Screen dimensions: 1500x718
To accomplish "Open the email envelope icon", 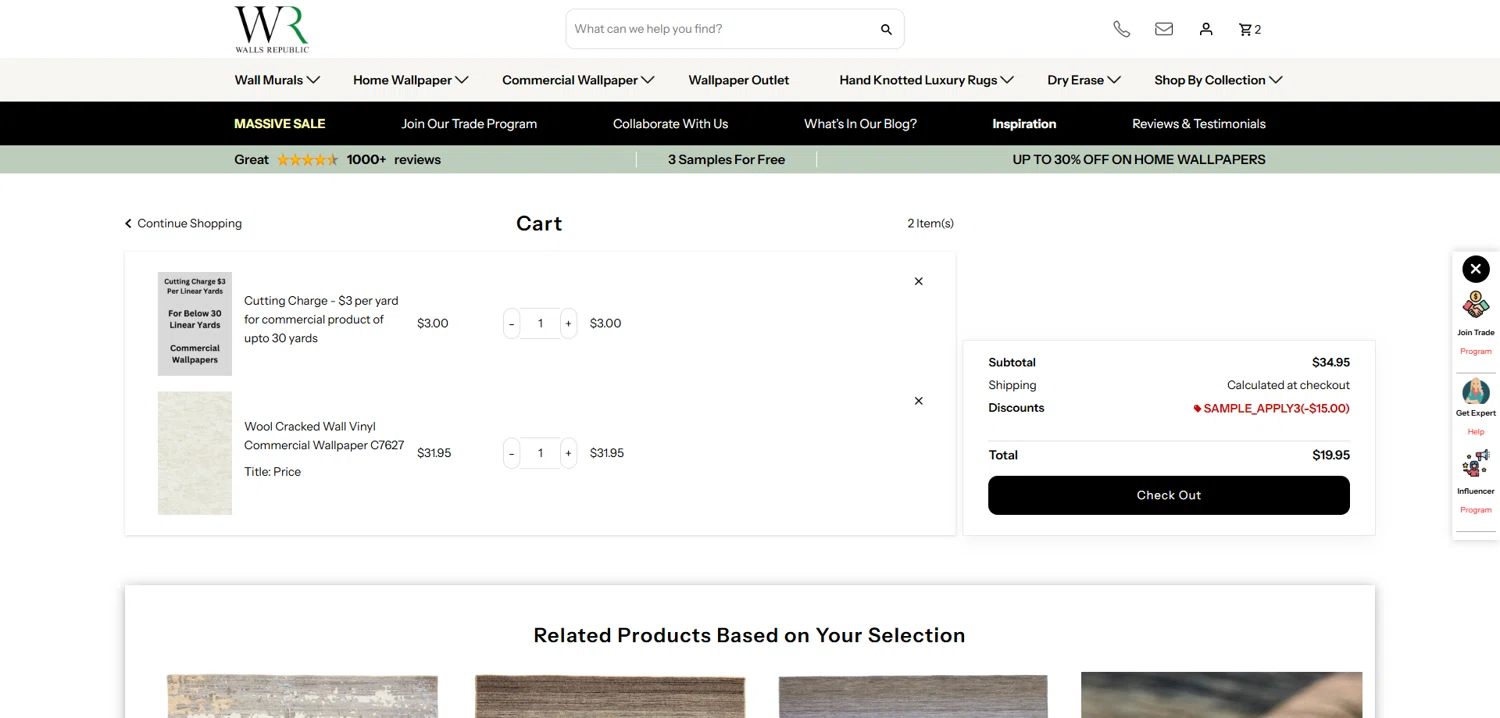I will 1164,29.
